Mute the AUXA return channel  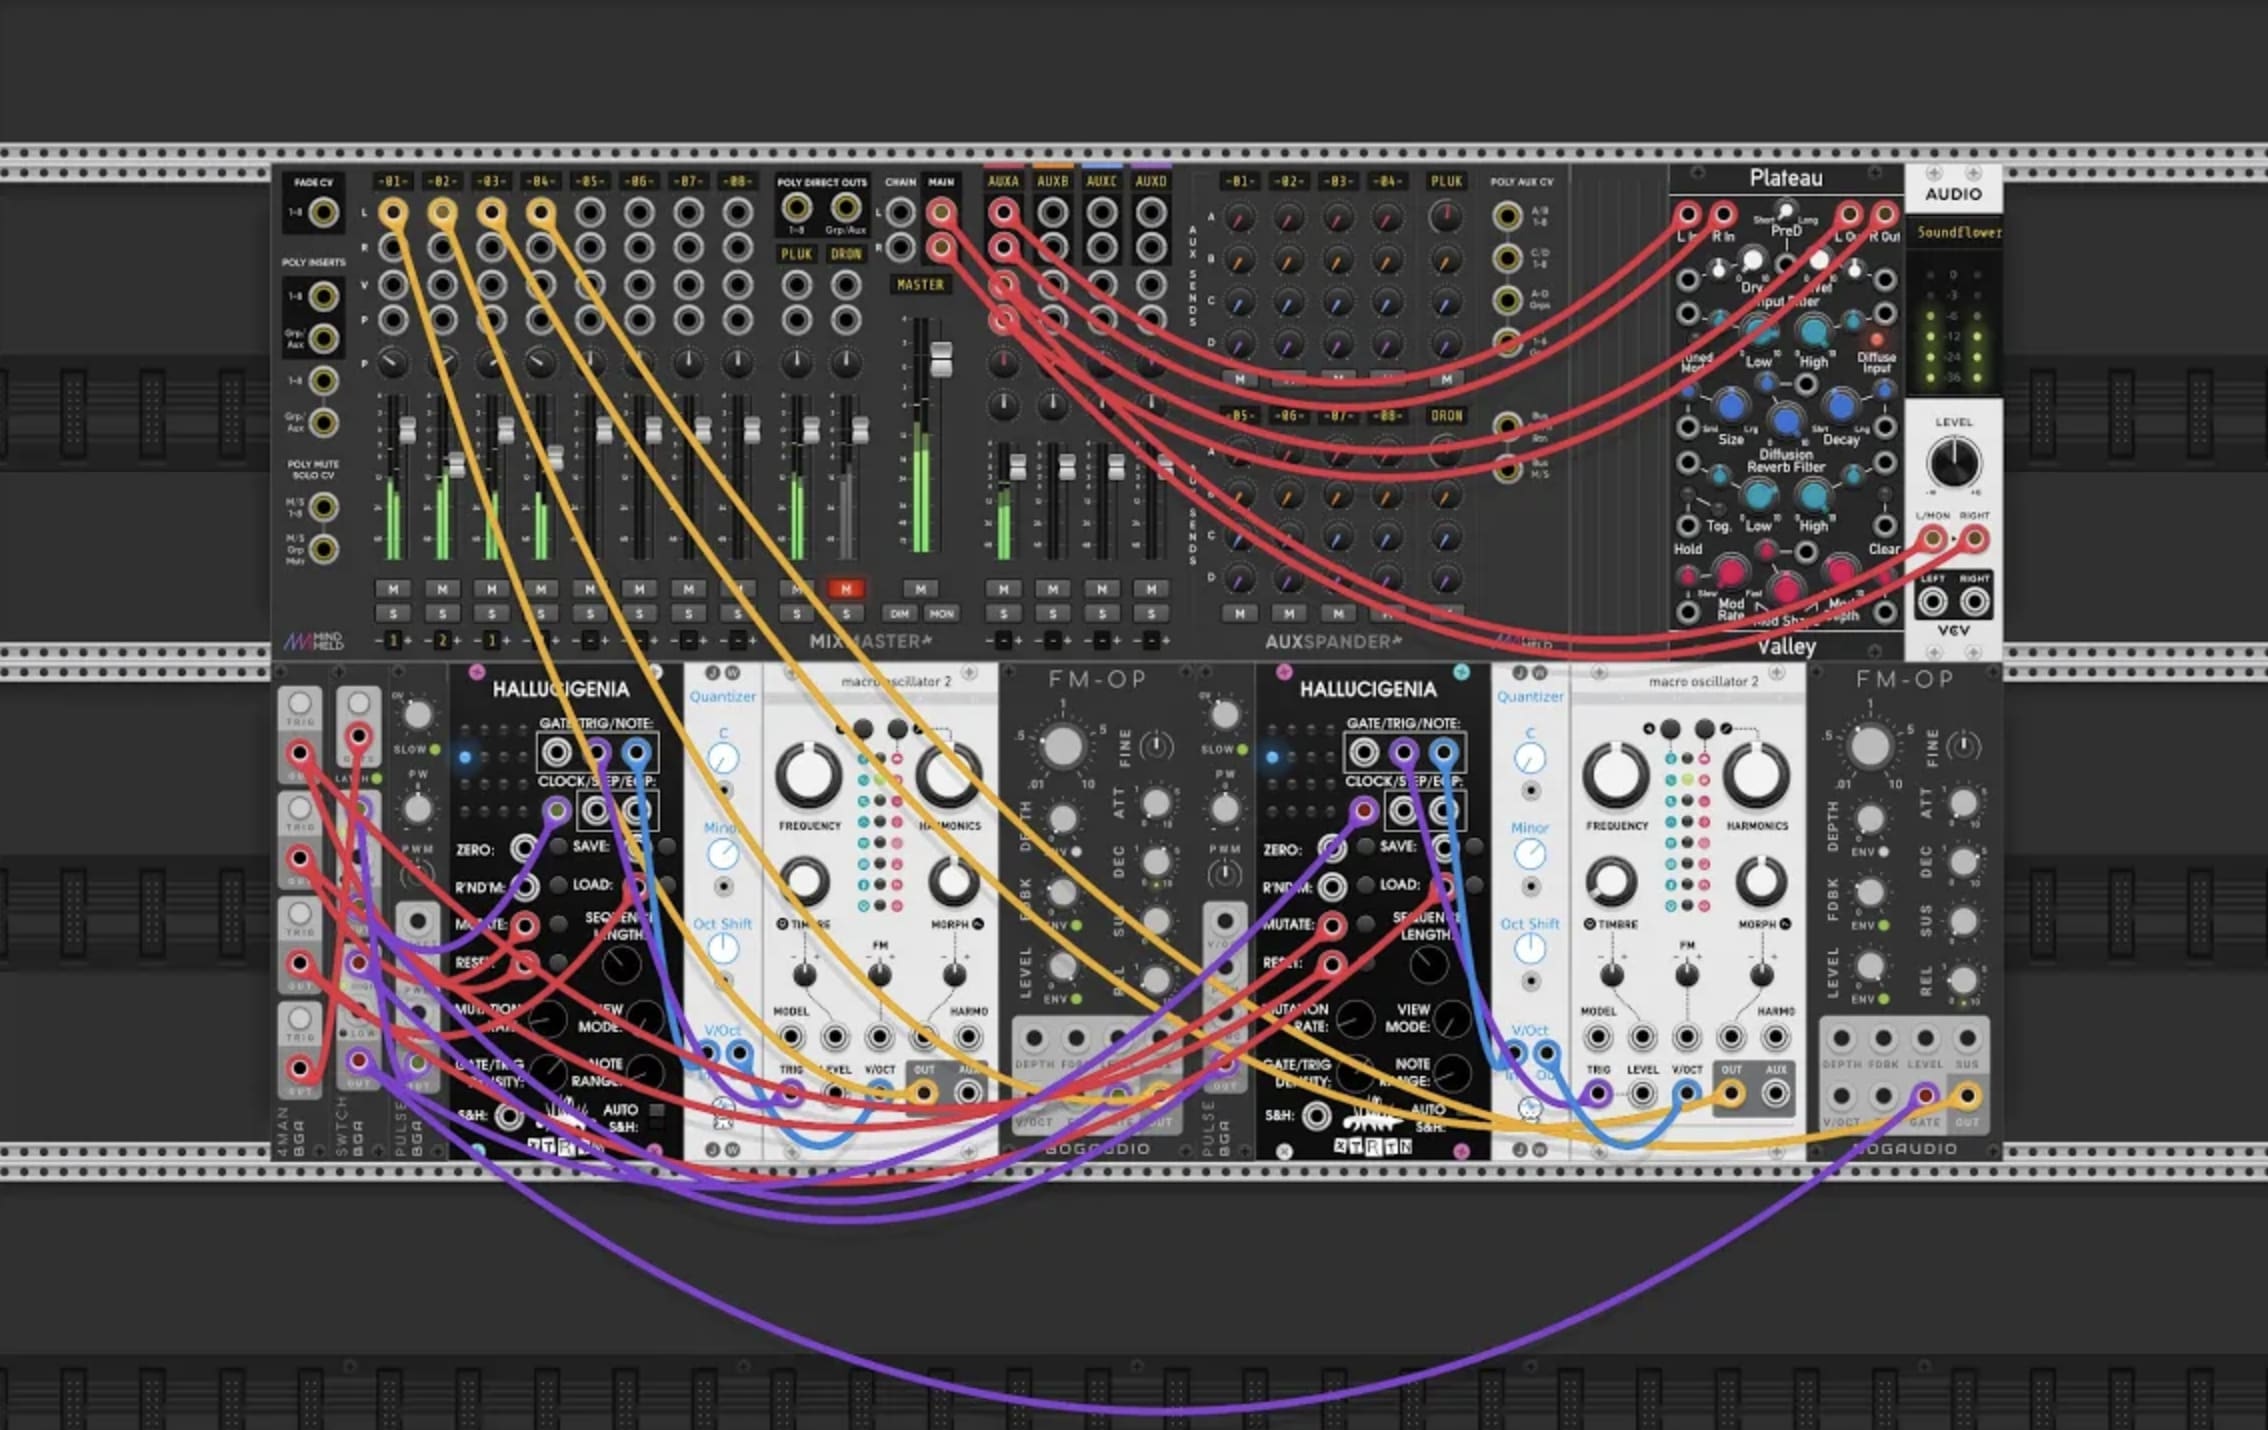(x=1003, y=589)
